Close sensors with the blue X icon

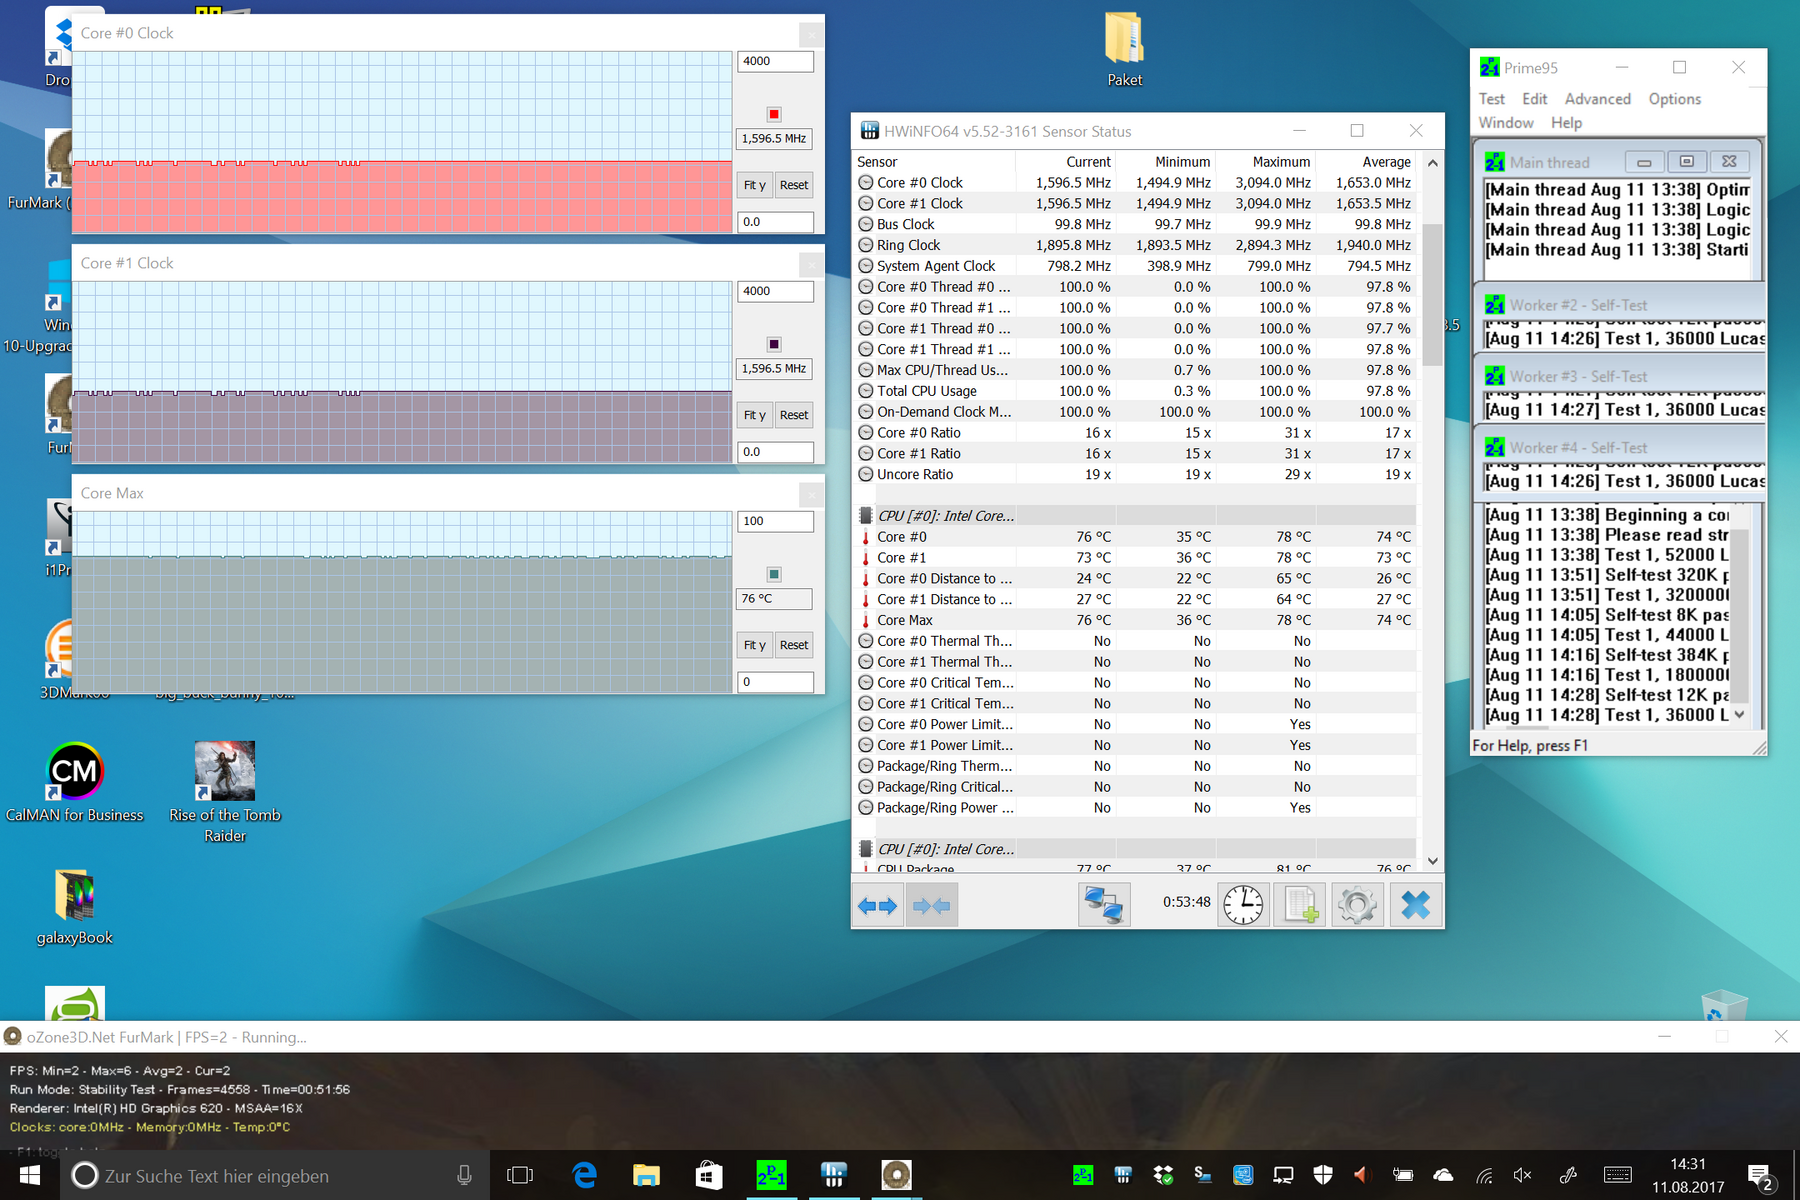pos(1415,905)
